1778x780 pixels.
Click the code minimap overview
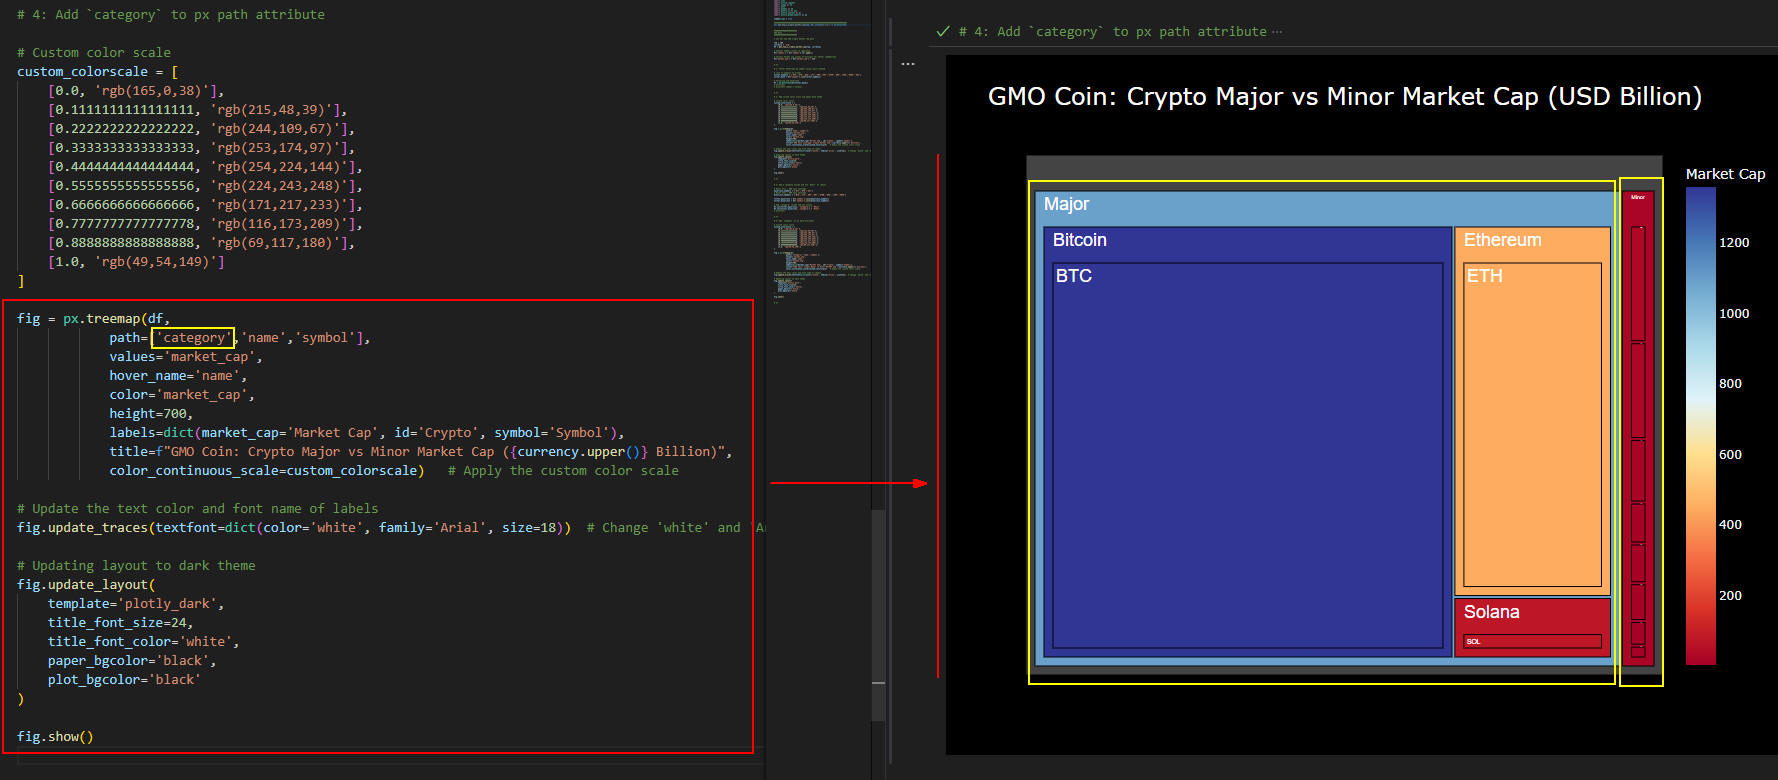point(820,150)
